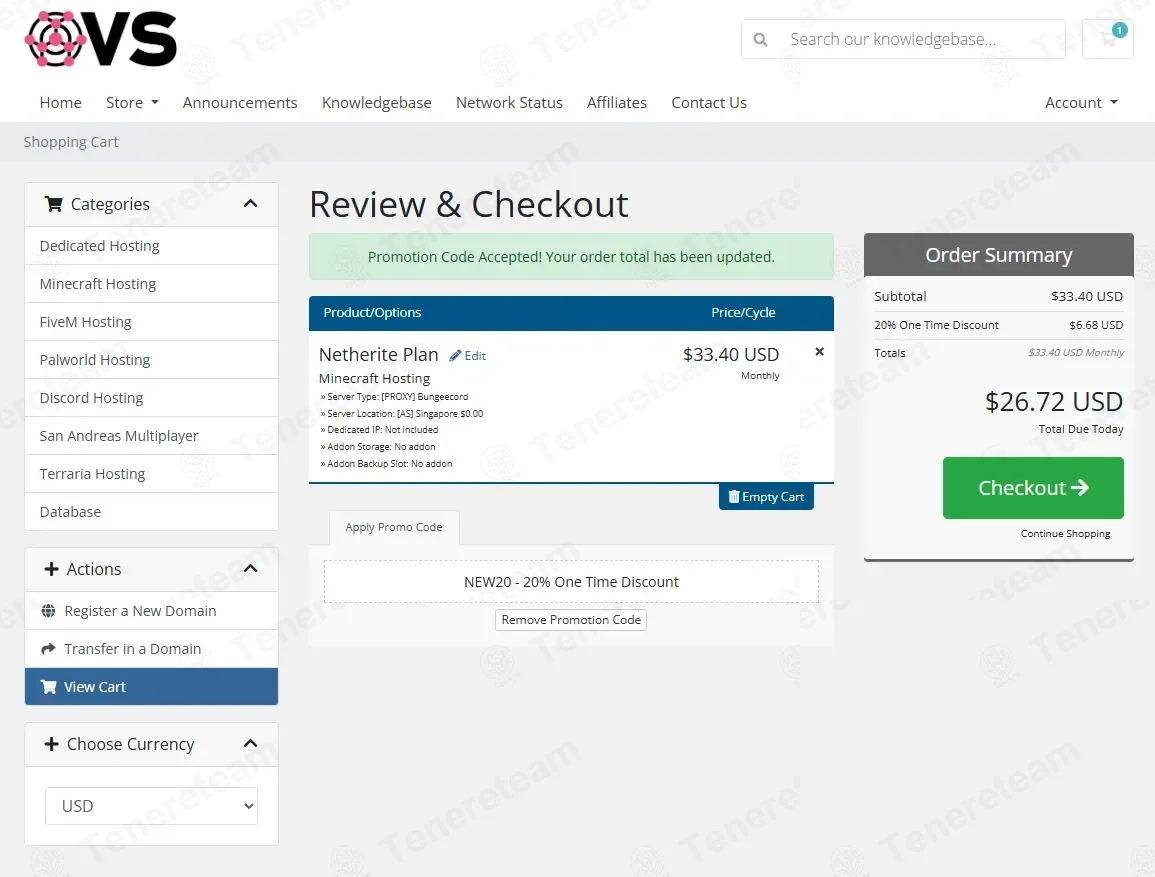Collapse the Choose Currency panel chevron
The image size is (1155, 877).
coord(250,744)
